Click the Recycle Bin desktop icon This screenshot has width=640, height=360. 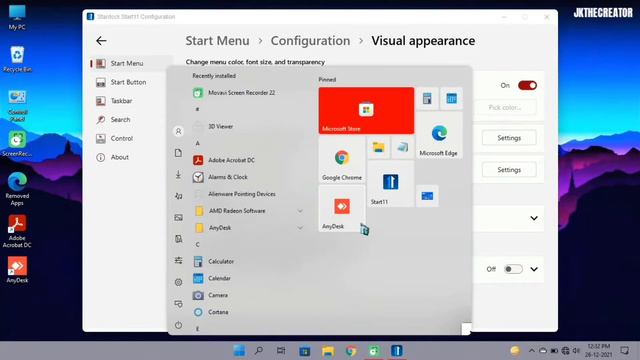[x=17, y=59]
